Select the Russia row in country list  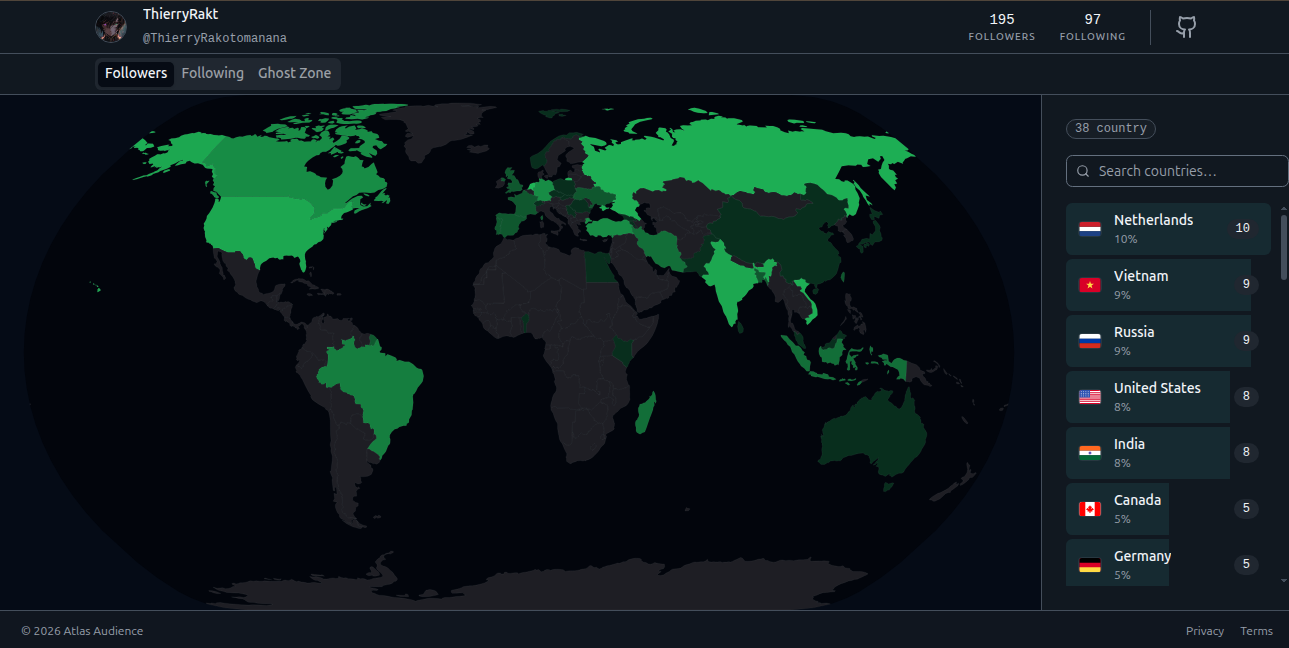pos(1168,341)
